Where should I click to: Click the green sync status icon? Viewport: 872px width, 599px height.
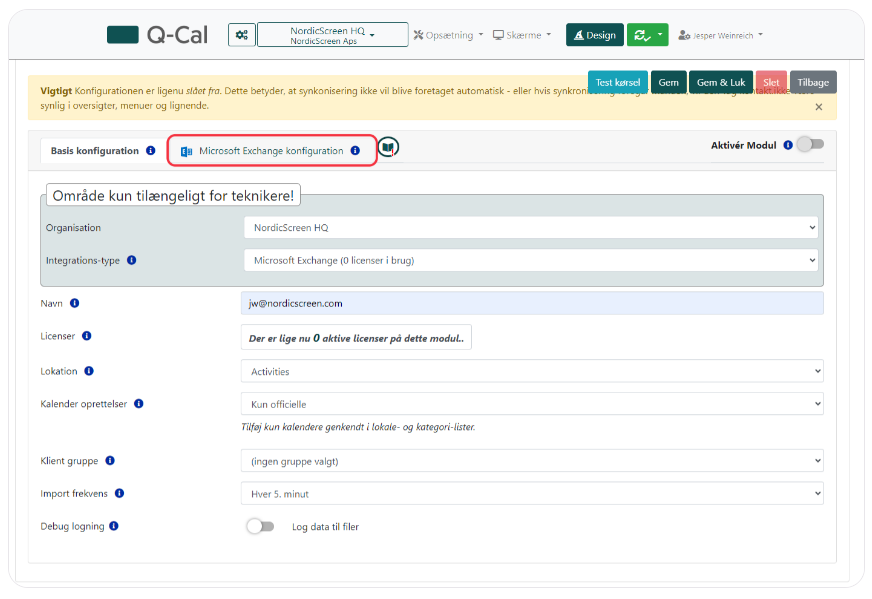641,35
